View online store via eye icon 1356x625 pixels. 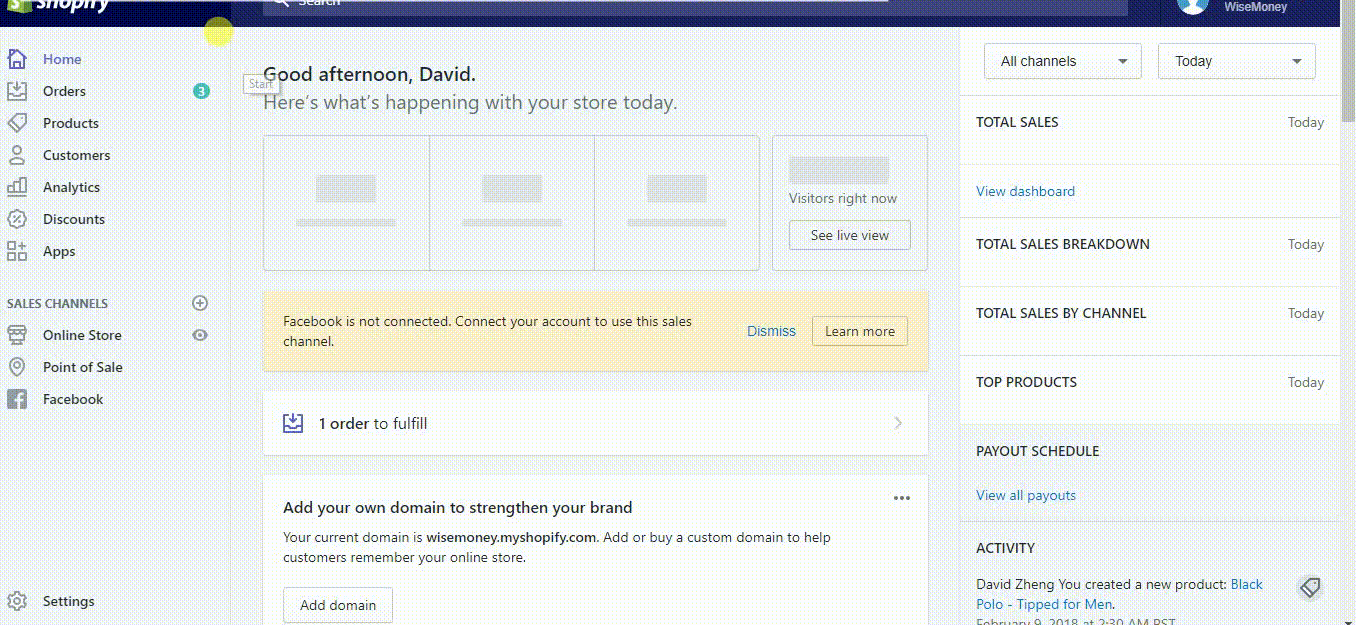[x=200, y=335]
